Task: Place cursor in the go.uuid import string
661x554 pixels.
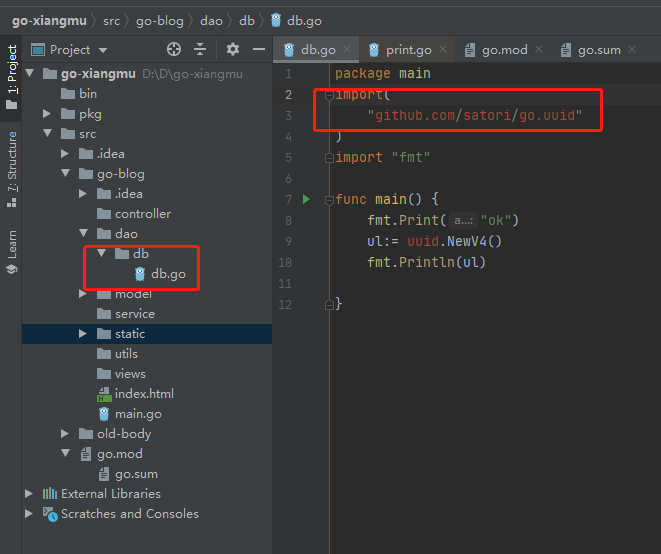Action: (x=474, y=115)
